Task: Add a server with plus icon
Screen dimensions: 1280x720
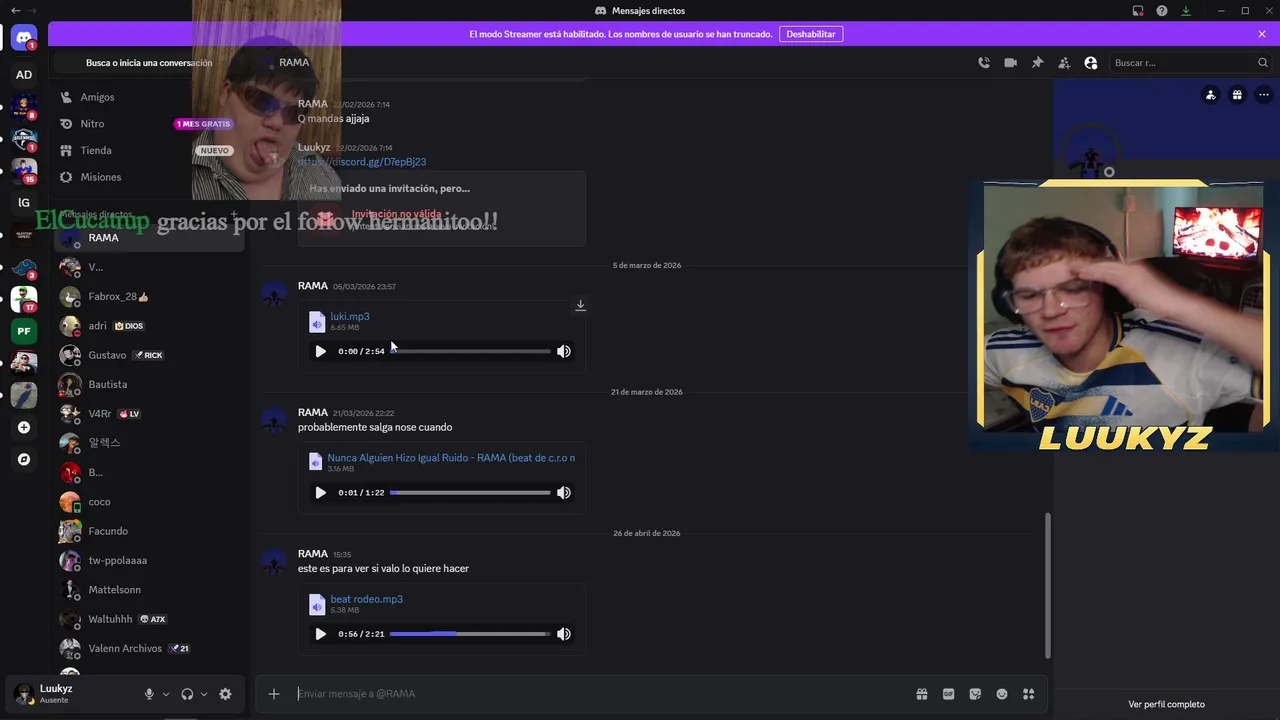Action: click(24, 427)
